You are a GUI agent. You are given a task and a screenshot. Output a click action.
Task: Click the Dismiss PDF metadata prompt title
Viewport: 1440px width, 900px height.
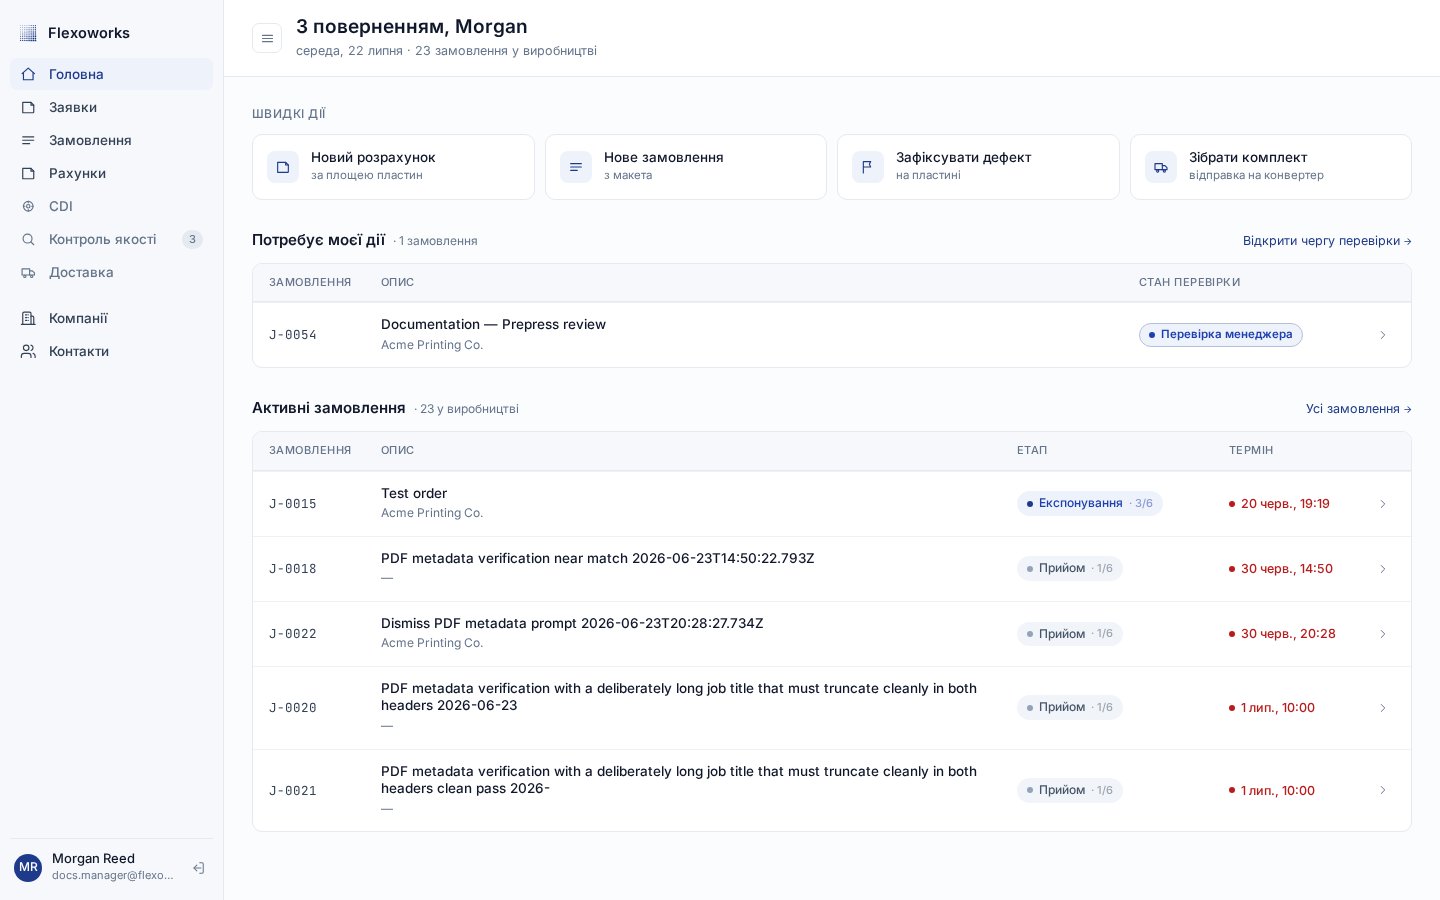[x=572, y=623]
